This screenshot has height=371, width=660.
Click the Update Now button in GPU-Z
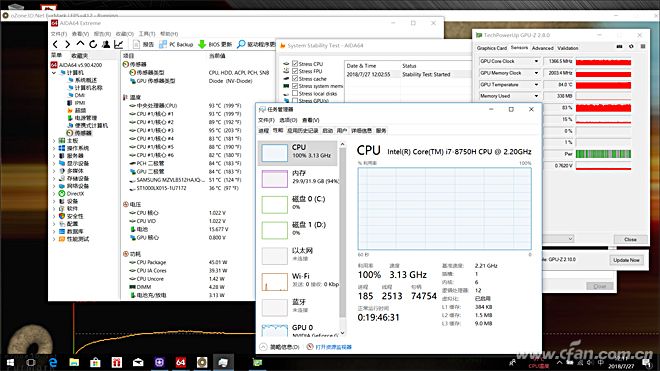coord(626,260)
